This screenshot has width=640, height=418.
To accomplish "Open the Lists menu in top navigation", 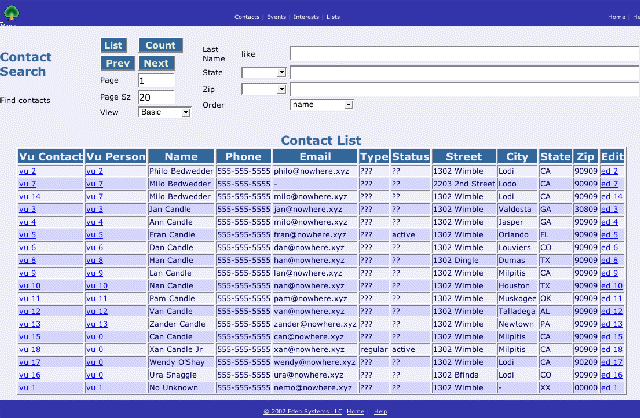I will click(333, 17).
